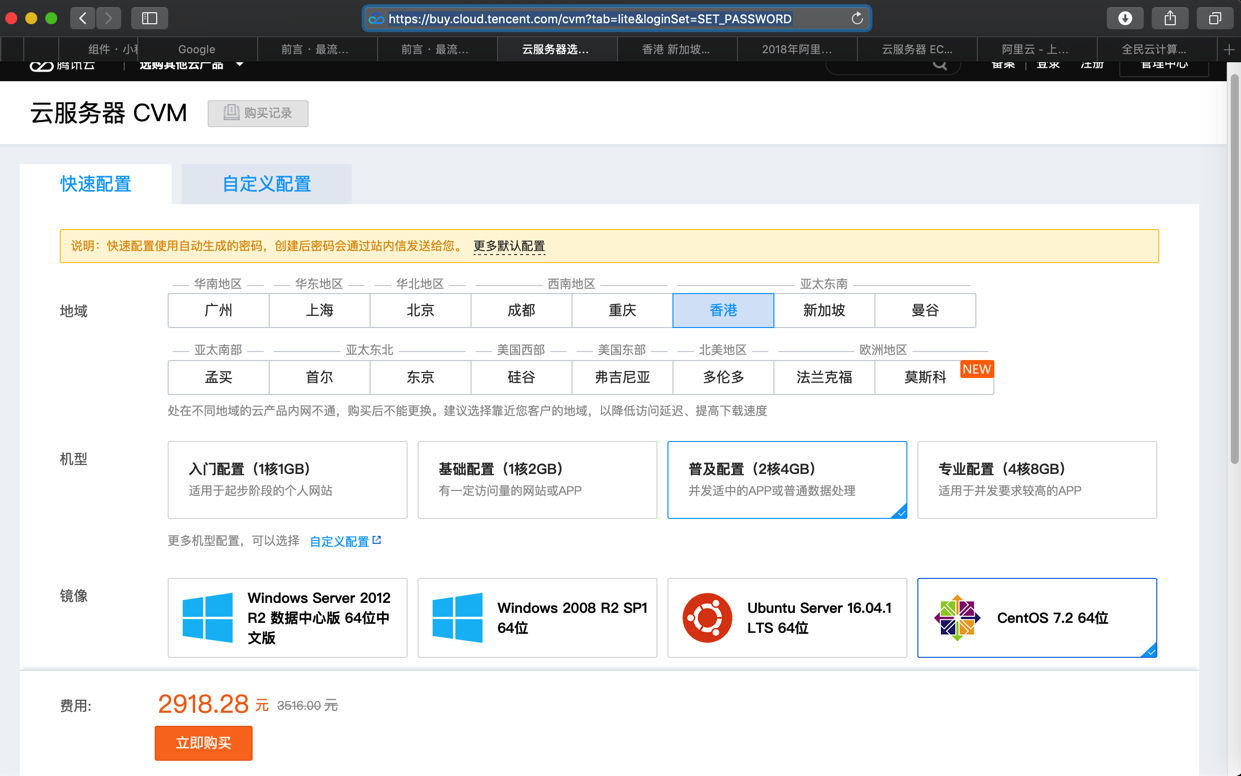Click the Ubuntu Server 16.04.1 image option

pos(787,618)
